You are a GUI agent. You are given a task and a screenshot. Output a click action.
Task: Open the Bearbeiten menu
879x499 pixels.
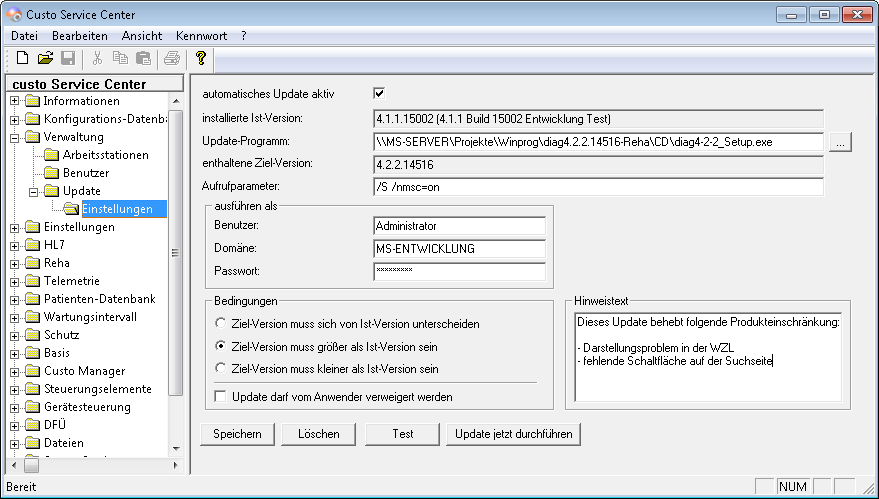[x=80, y=36]
